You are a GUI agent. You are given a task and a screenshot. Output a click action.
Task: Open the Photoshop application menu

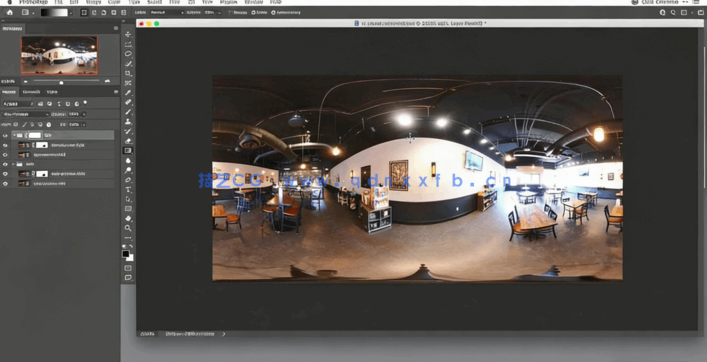(x=33, y=2)
